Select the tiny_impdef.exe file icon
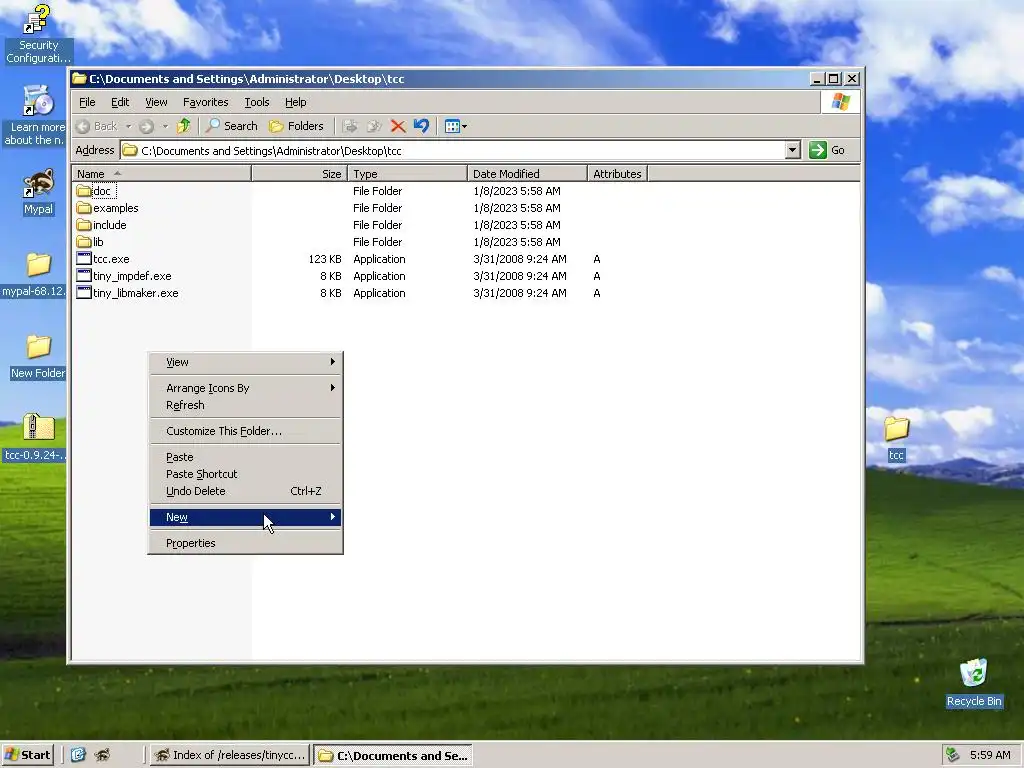The height and width of the screenshot is (768, 1024). click(84, 276)
